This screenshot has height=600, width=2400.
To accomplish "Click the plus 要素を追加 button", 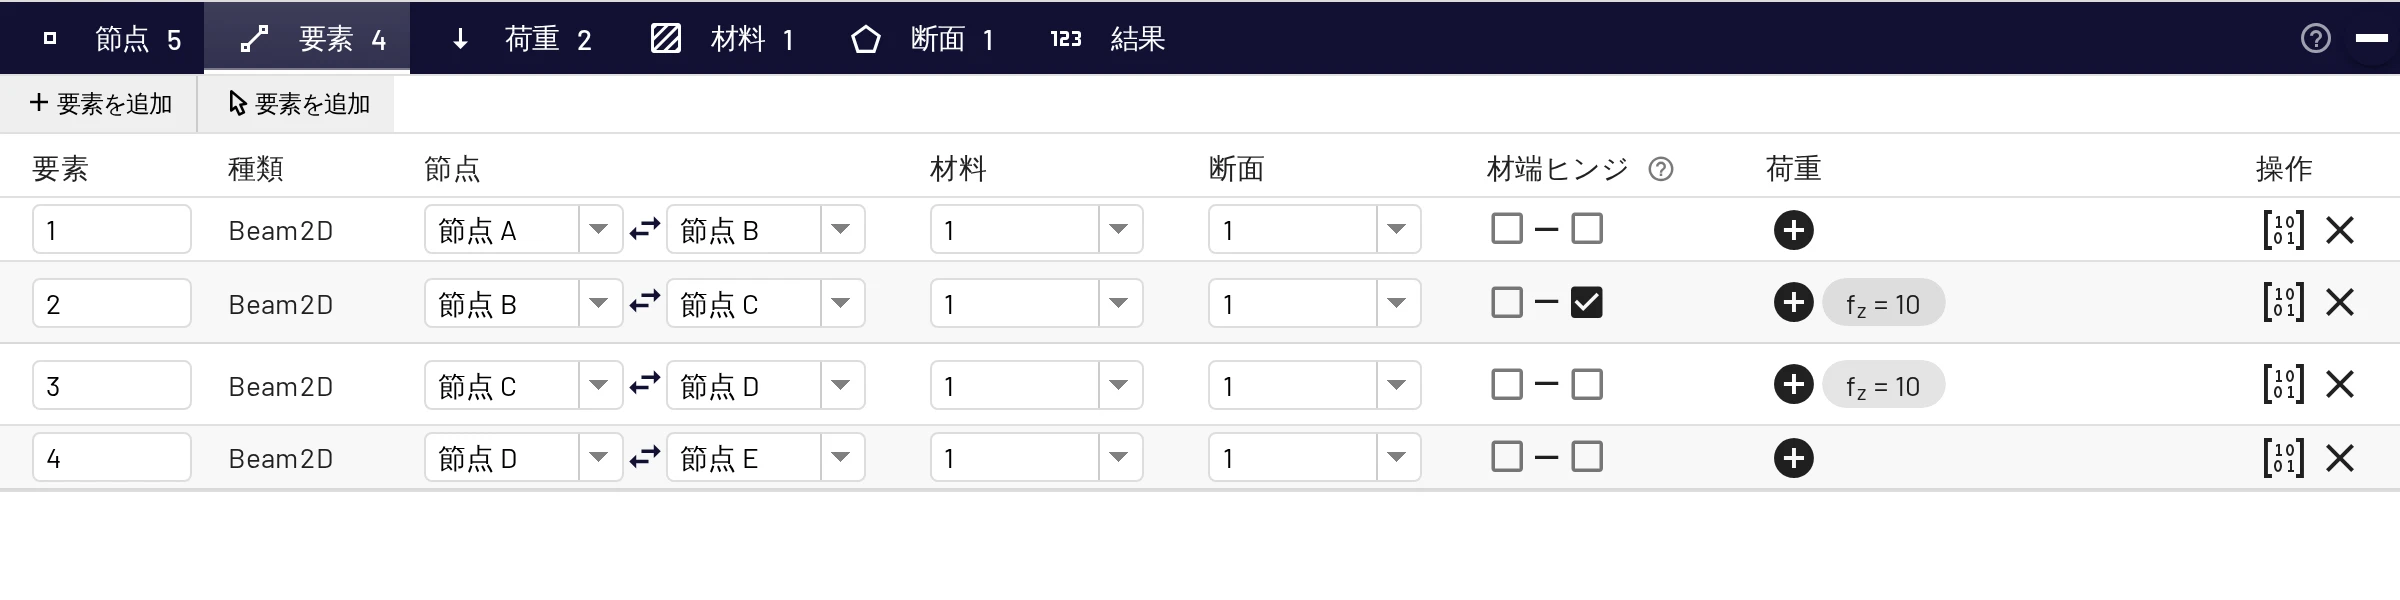I will (x=100, y=104).
